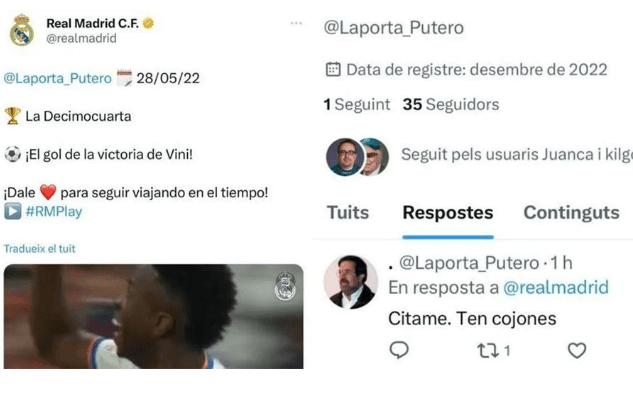The width and height of the screenshot is (633, 412).
Task: View the 35 Seguidors list
Action: pyautogui.click(x=451, y=105)
